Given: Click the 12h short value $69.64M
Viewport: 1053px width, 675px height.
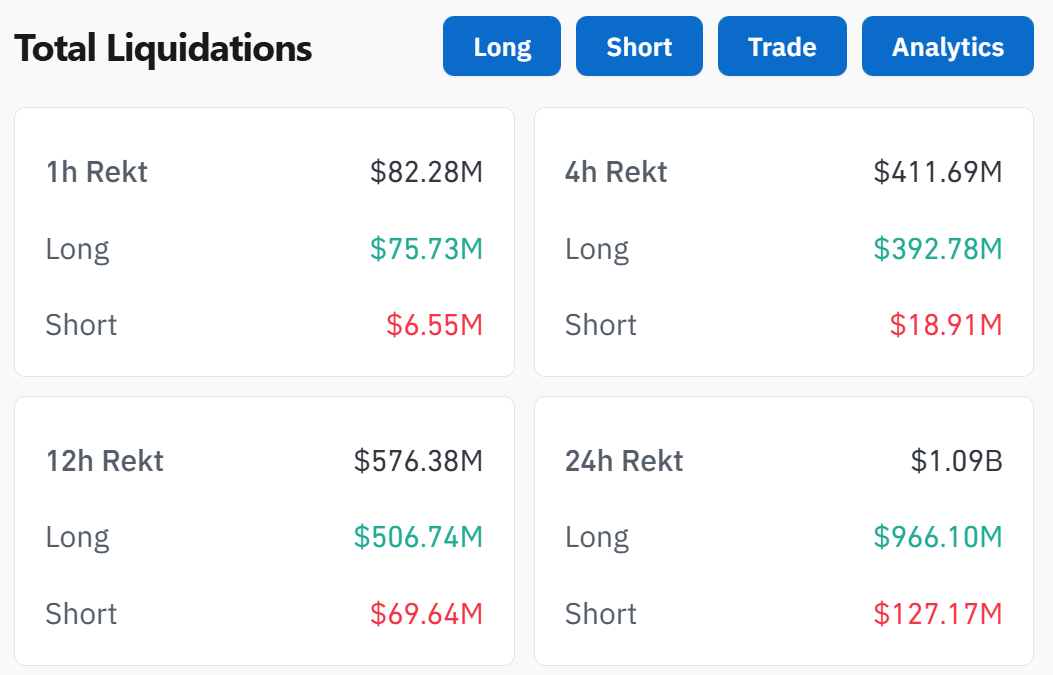Looking at the screenshot, I should point(427,613).
